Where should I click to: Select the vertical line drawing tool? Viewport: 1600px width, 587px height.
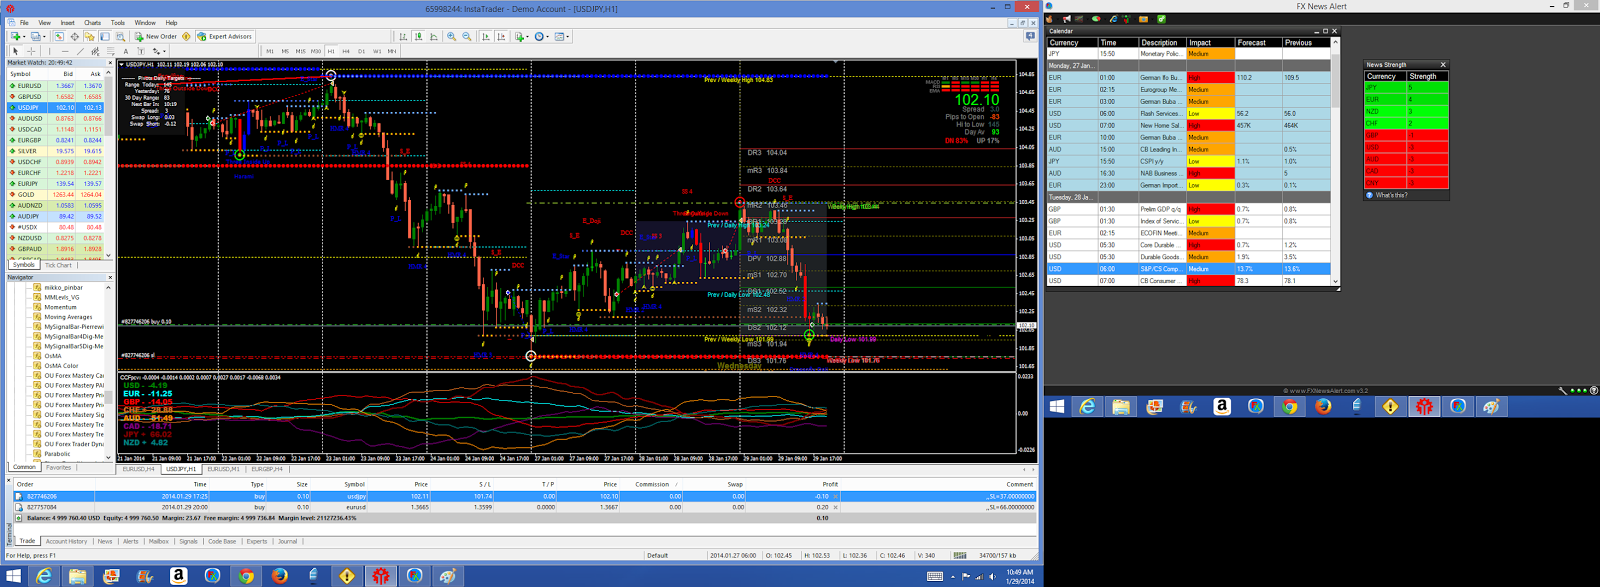coord(50,51)
